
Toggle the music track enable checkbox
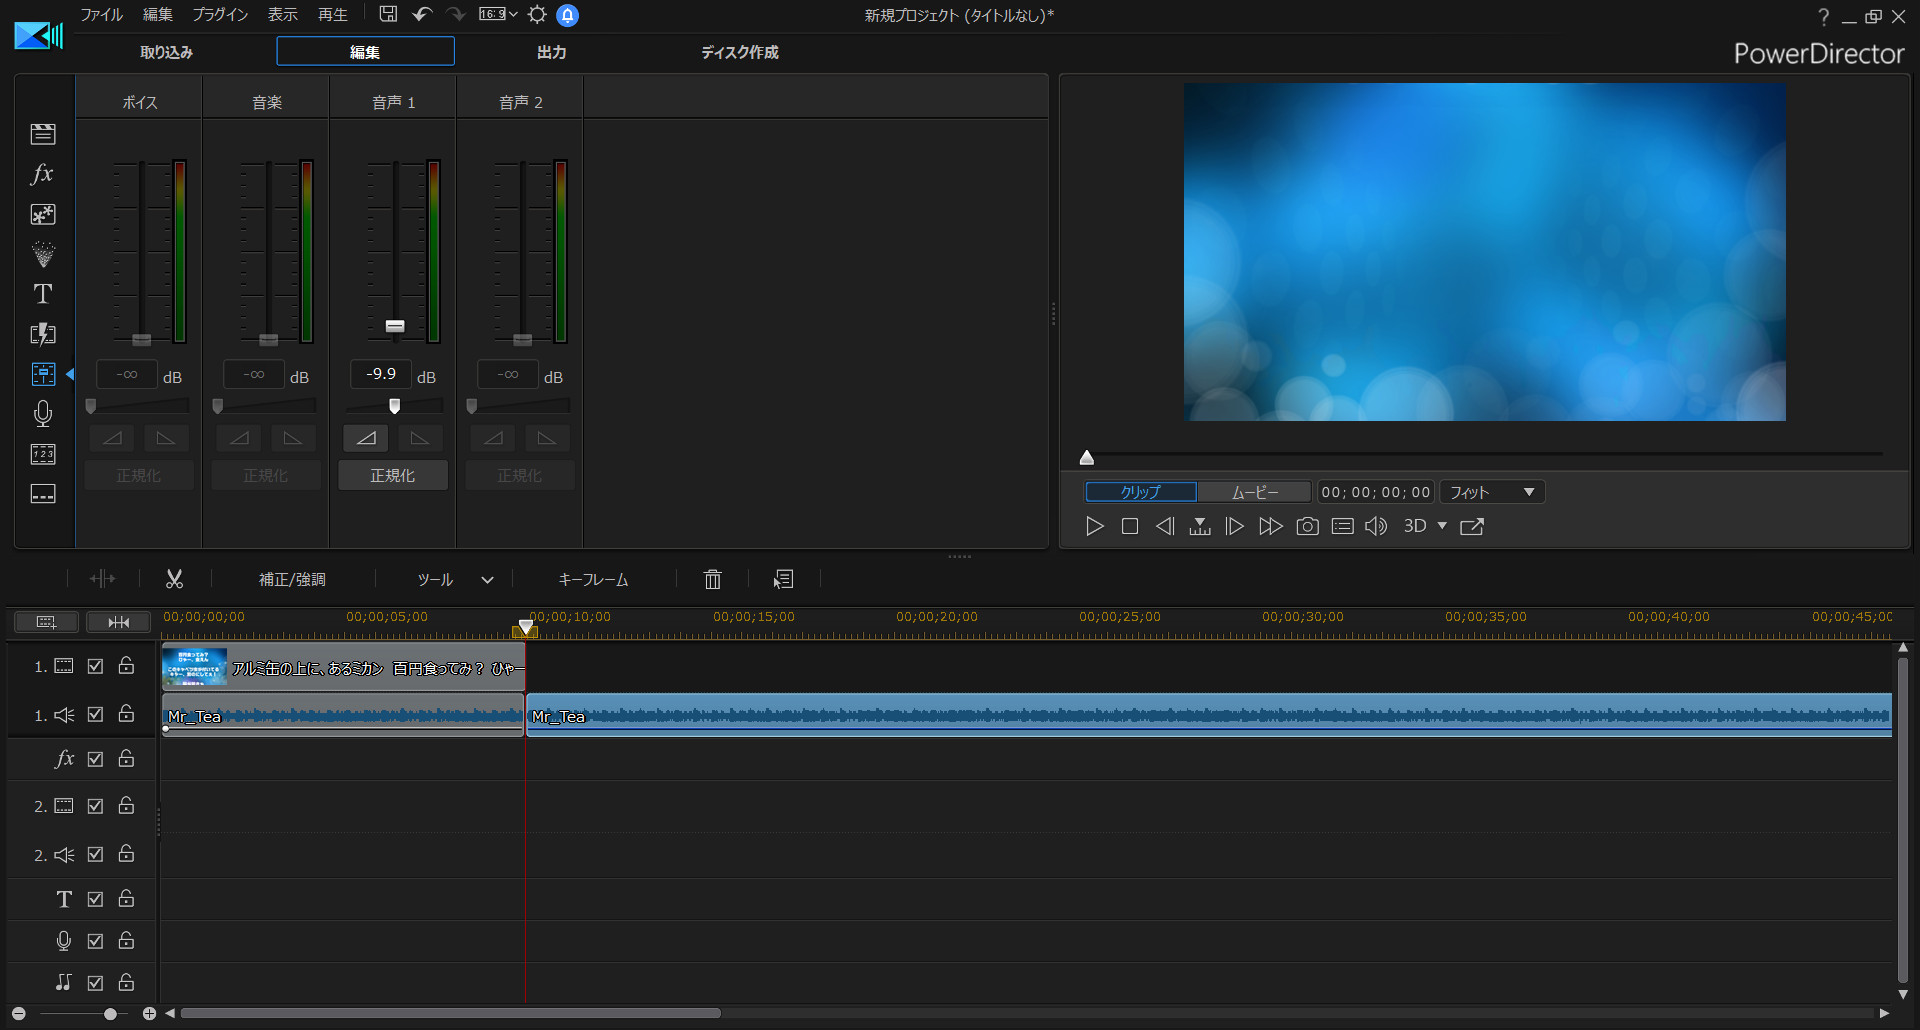[95, 983]
